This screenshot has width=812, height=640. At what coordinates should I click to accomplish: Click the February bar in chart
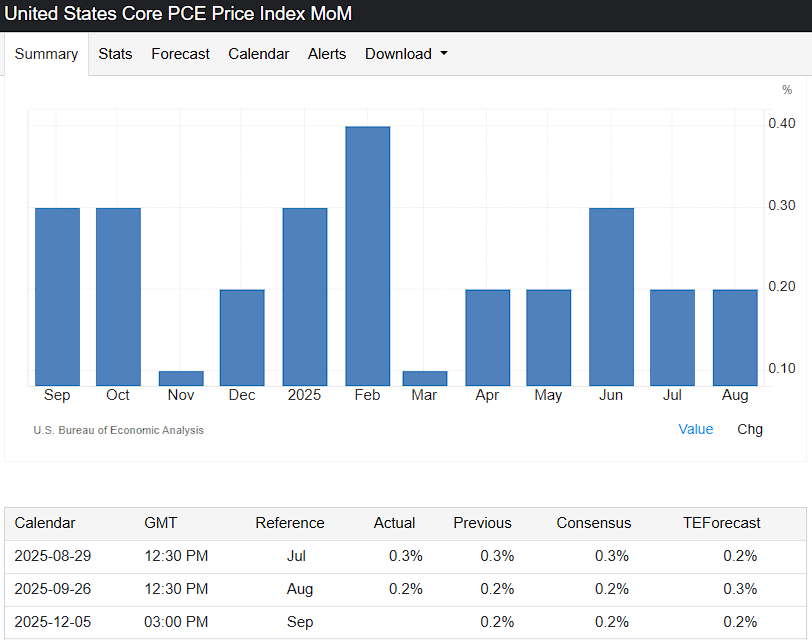[x=367, y=255]
